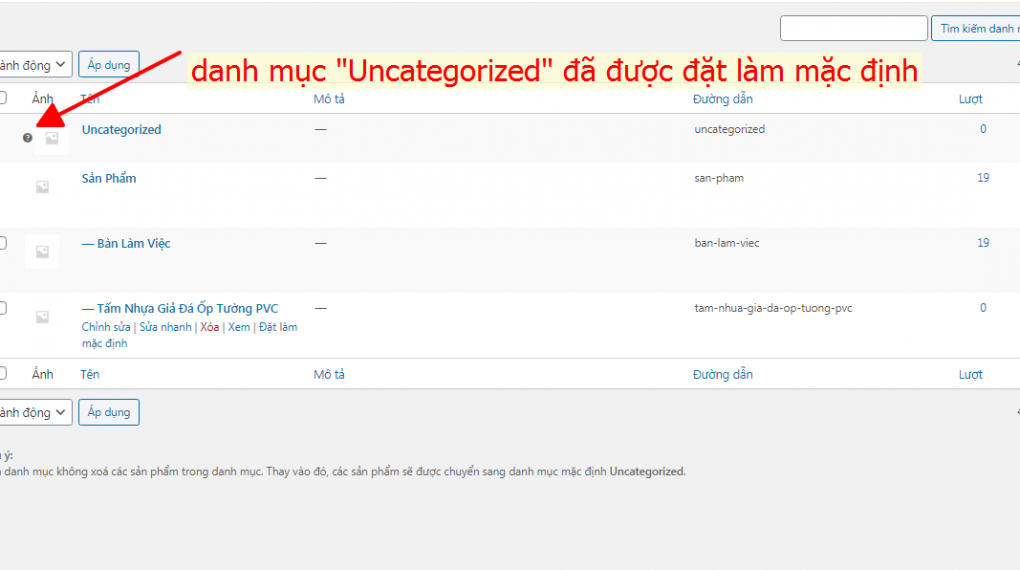Check the Tấm Nhựa Giả Đá row checkbox
This screenshot has width=1020, height=570.
tap(3, 308)
